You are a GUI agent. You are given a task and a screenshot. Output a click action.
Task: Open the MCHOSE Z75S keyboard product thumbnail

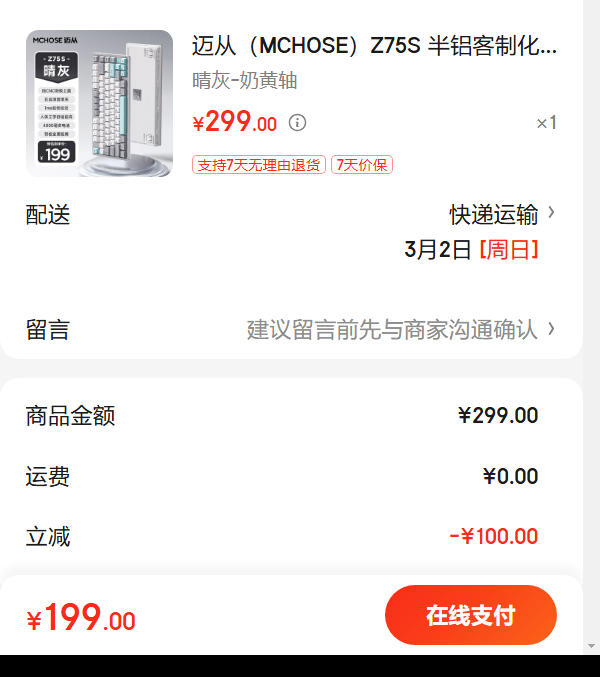99,103
